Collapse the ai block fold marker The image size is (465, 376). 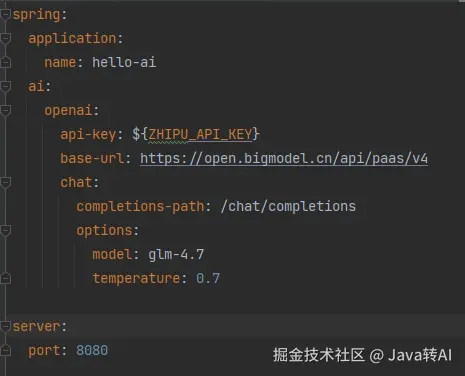tap(5, 87)
